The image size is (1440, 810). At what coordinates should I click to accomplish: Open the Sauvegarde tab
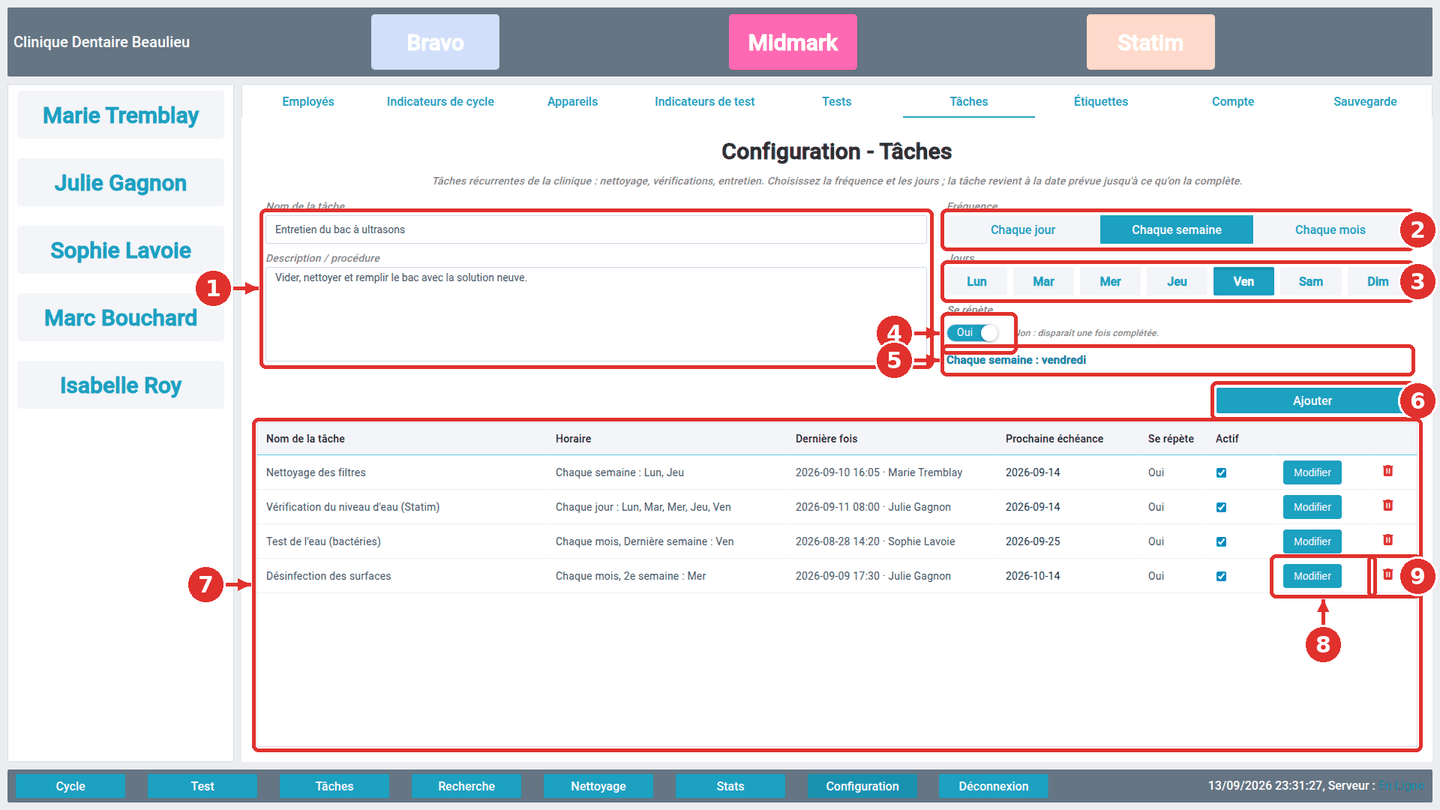tap(1365, 101)
